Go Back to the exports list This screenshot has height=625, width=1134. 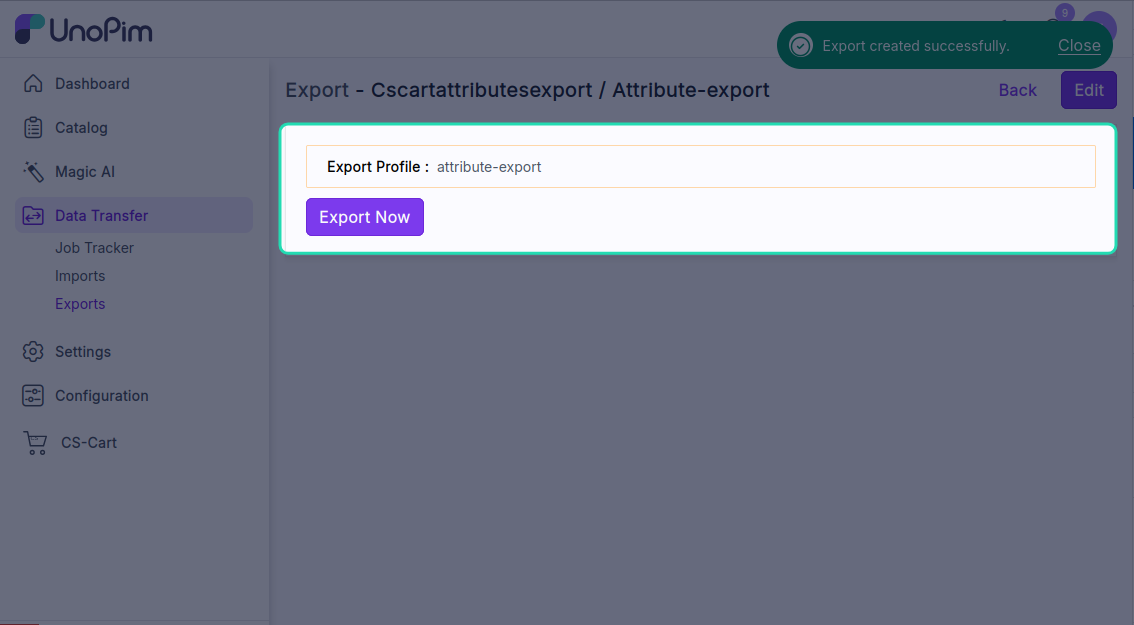[x=1018, y=90]
